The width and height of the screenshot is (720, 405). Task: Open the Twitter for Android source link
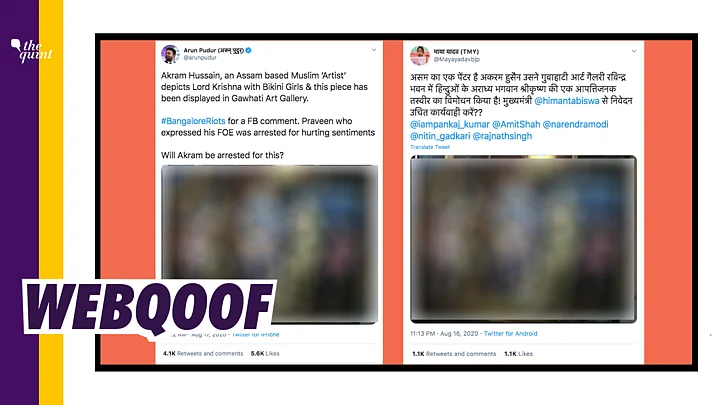(x=510, y=334)
